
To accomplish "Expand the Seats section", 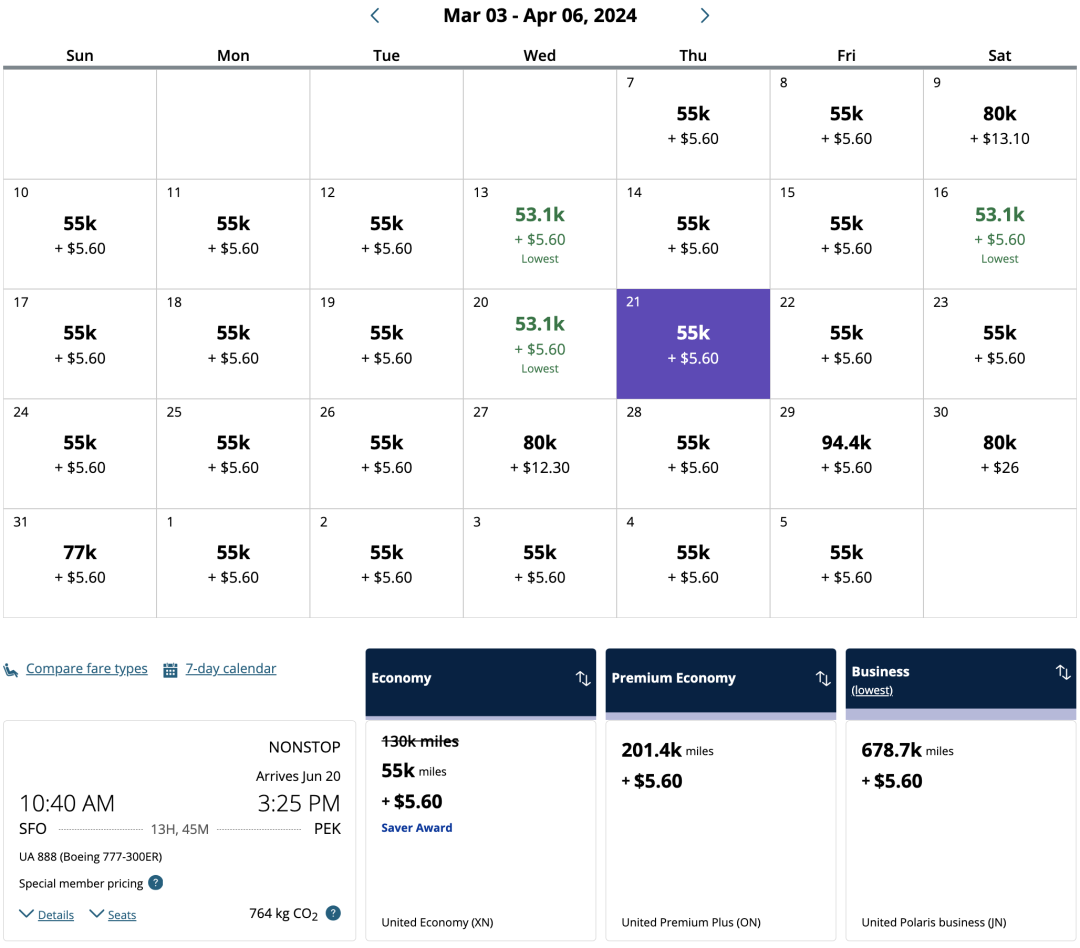I will (x=121, y=915).
